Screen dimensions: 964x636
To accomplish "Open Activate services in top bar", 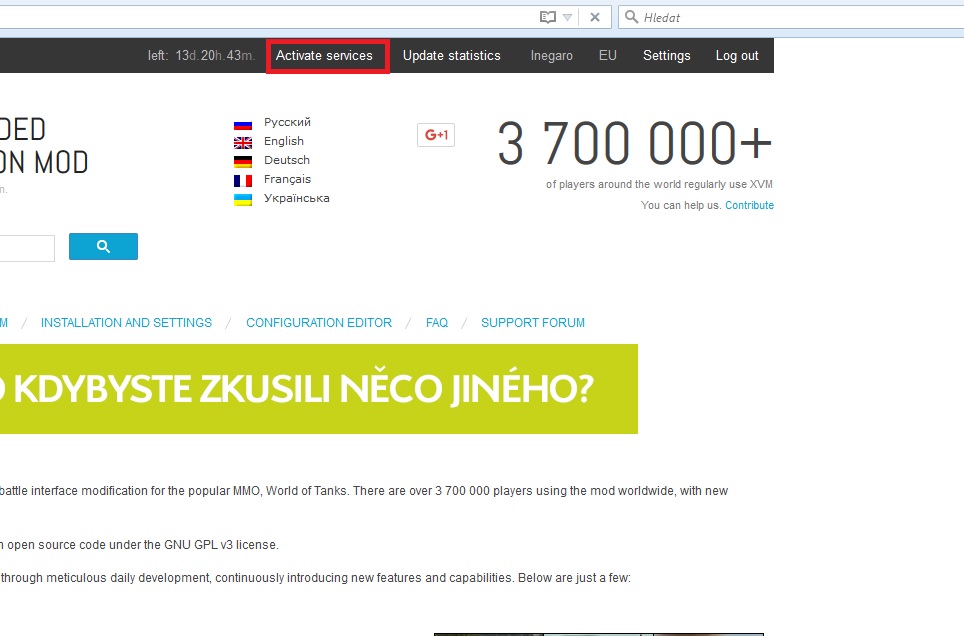I will 324,55.
